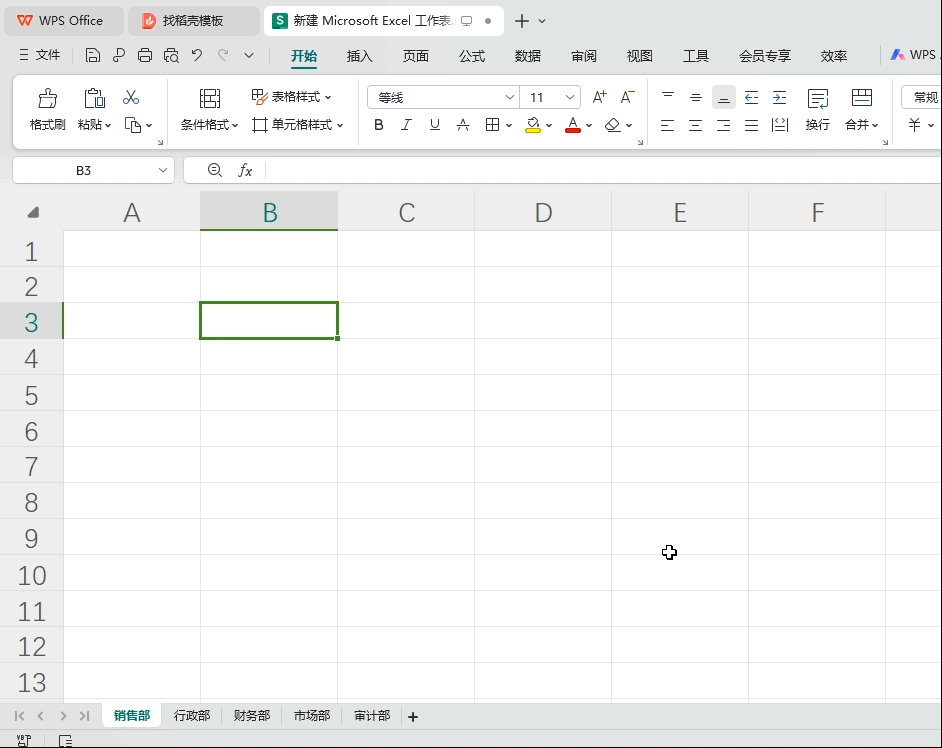Open the Page (页面) ribbon tab
Screen dimensions: 942x748
pos(415,56)
